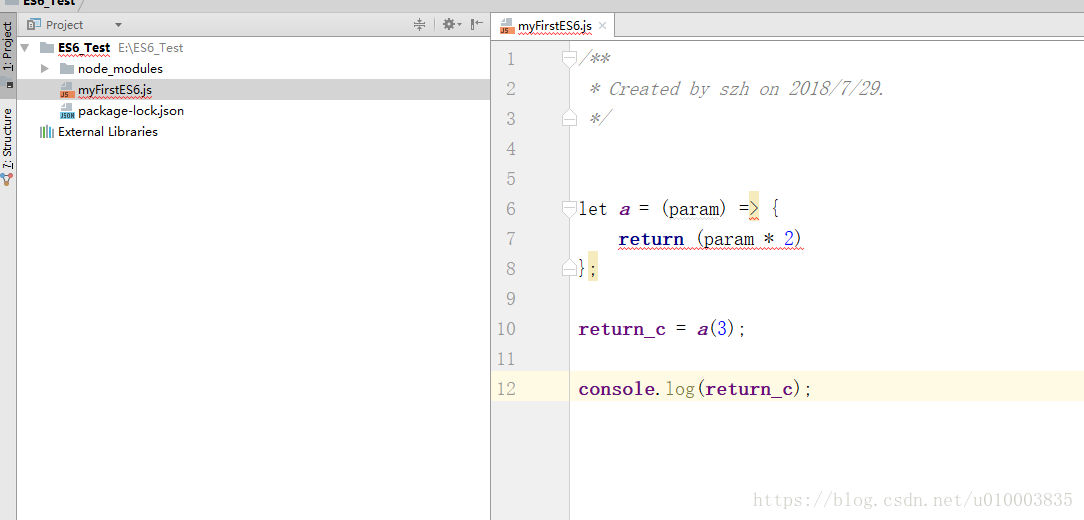Click the 'log' method on line 12
The image size is (1084, 520).
[x=680, y=389]
